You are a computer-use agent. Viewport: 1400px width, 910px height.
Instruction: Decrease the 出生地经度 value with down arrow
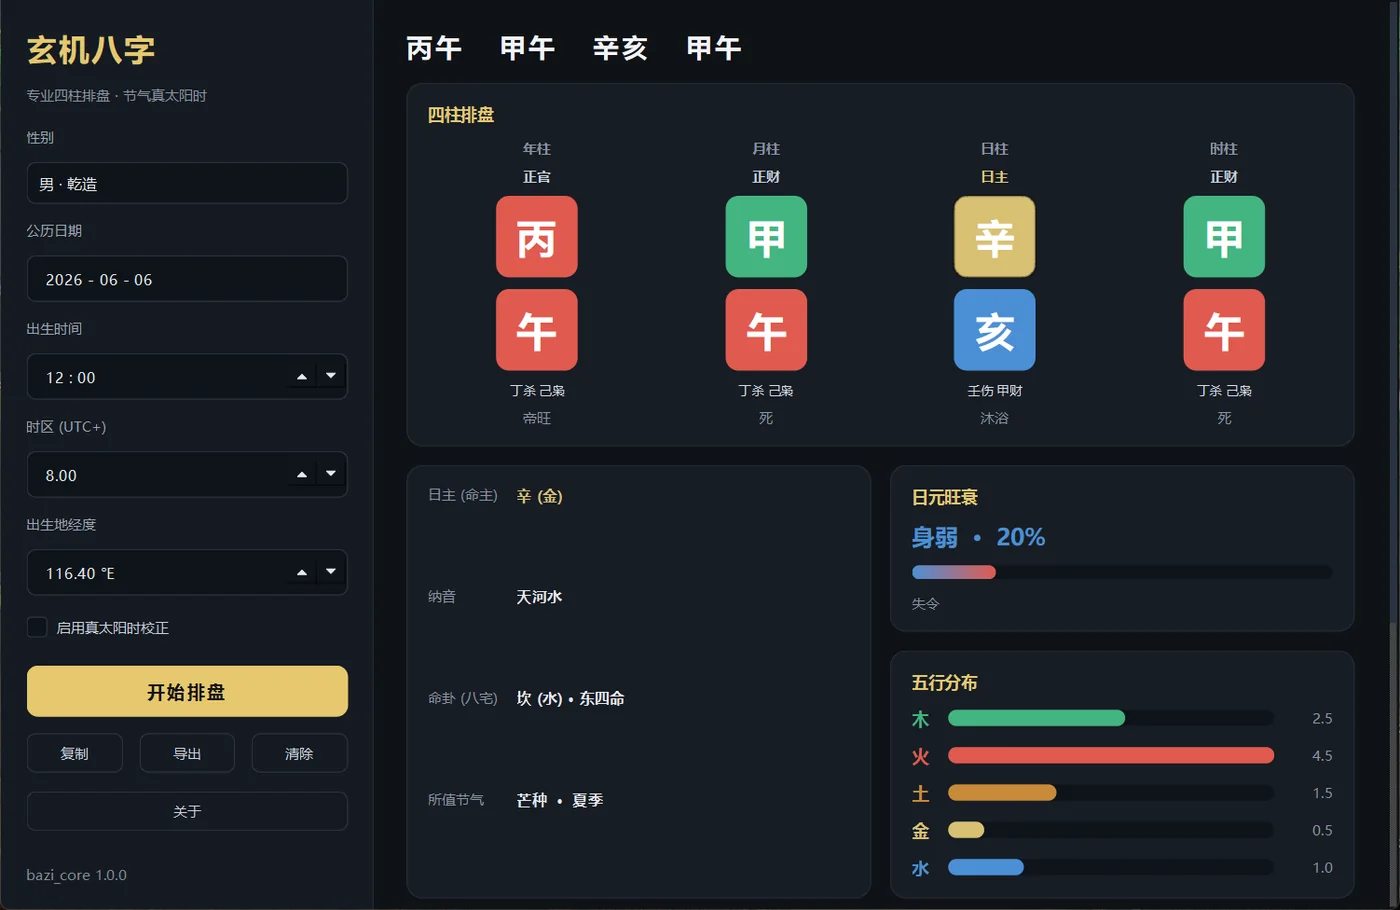(331, 572)
